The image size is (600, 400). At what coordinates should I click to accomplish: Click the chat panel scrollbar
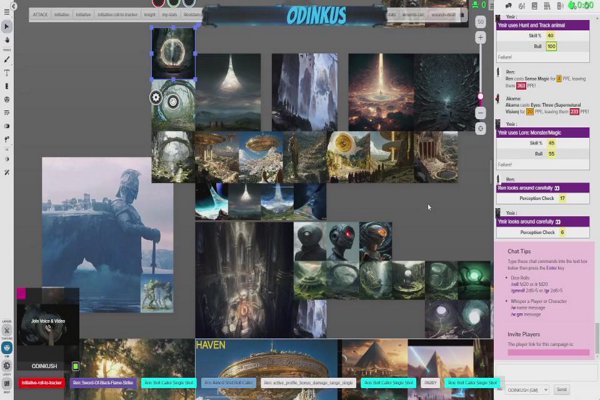pyautogui.click(x=597, y=341)
